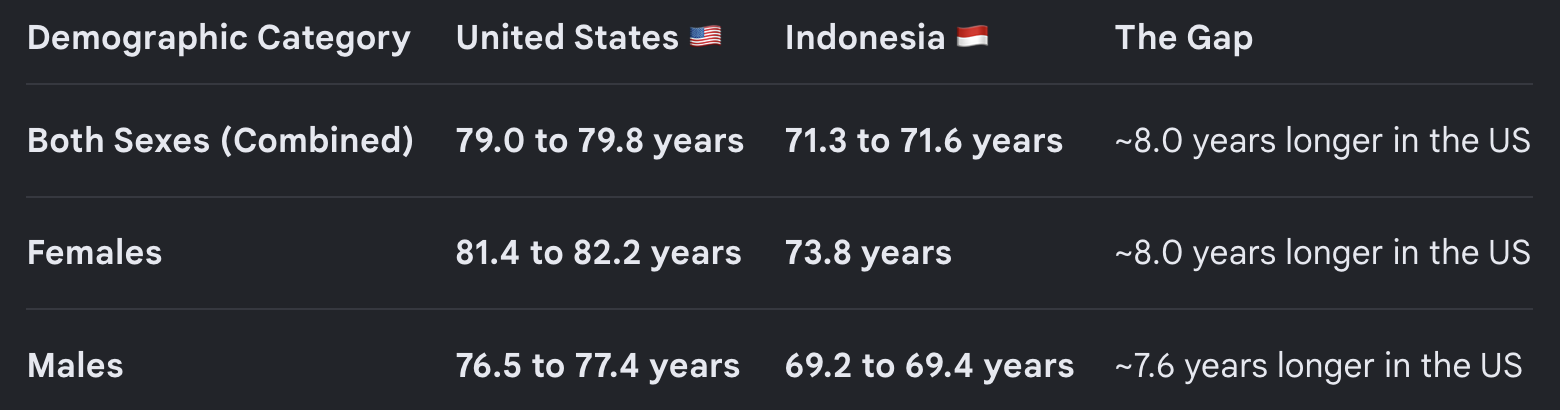Viewport: 1560px width, 410px height.
Task: Click the 69.2 to 69.4 years cell
Action: pyautogui.click(x=930, y=365)
